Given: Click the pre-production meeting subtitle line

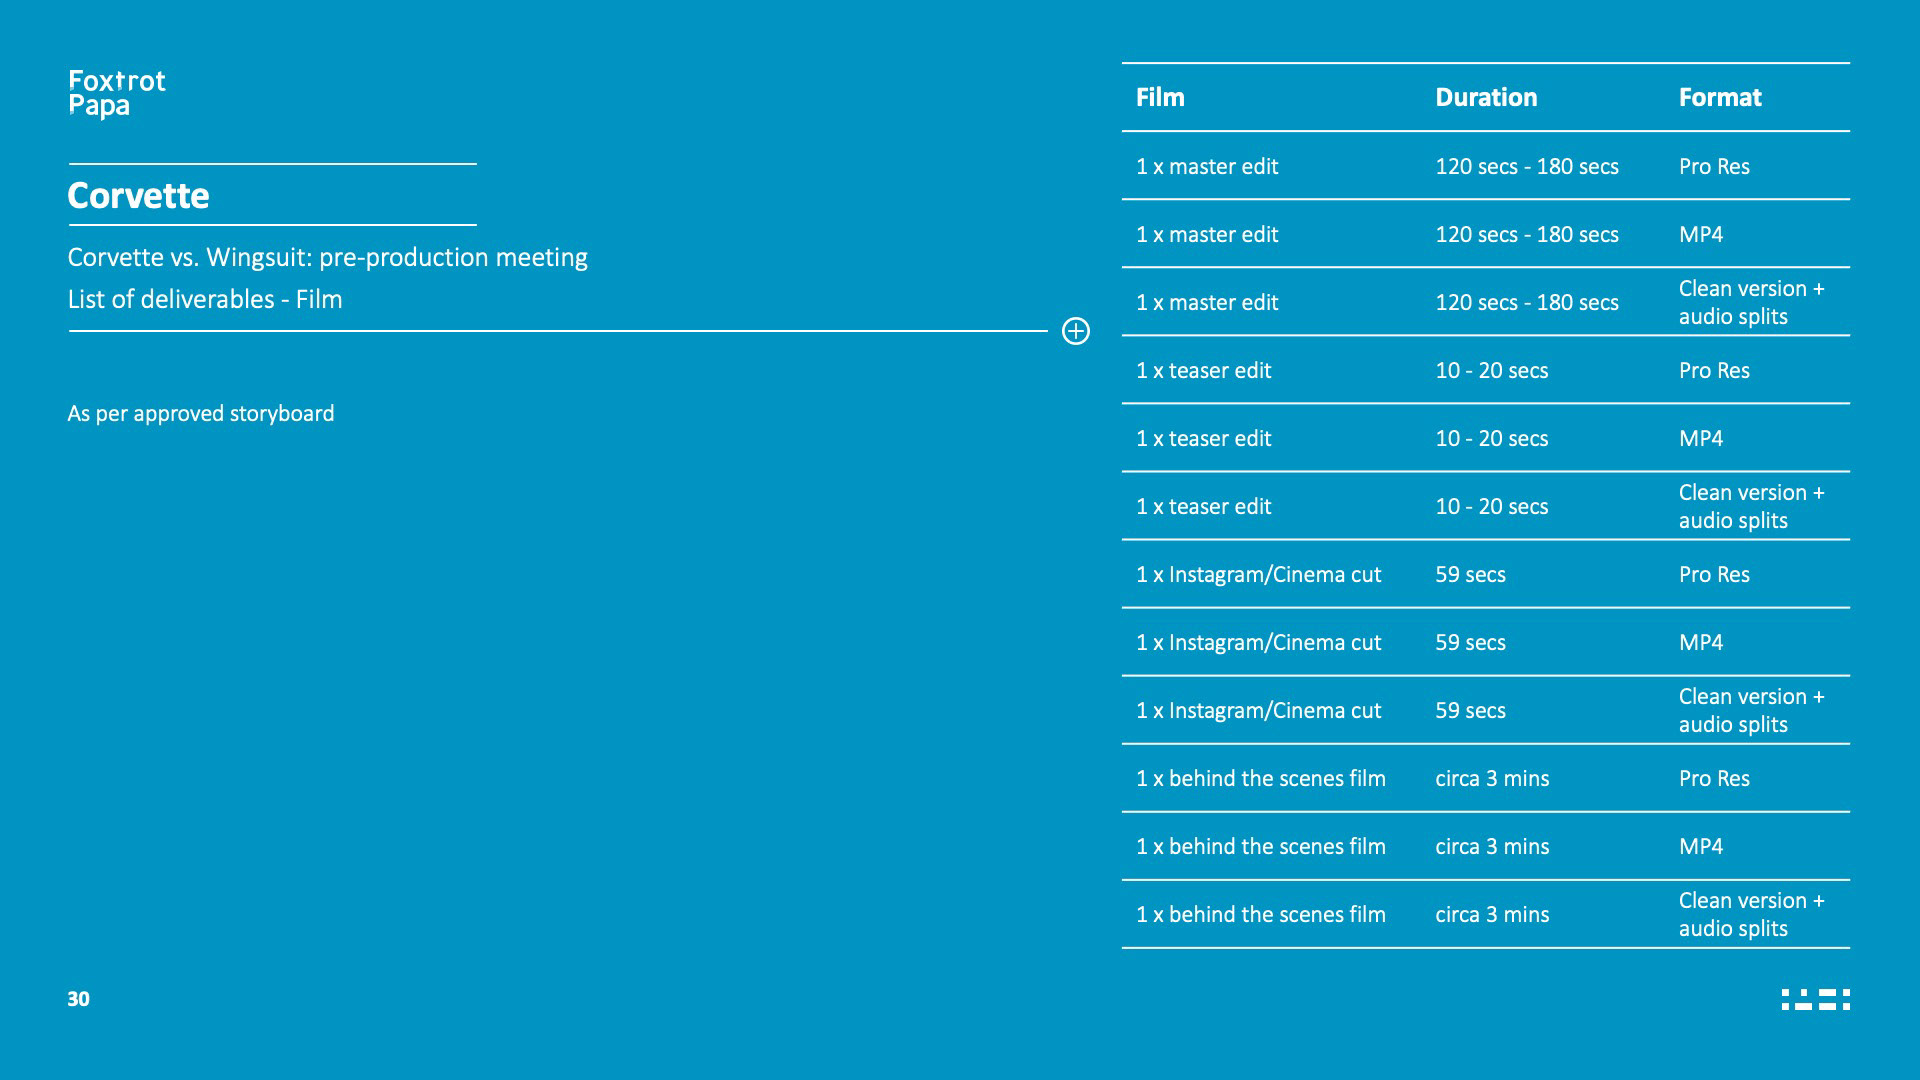Looking at the screenshot, I should click(327, 258).
